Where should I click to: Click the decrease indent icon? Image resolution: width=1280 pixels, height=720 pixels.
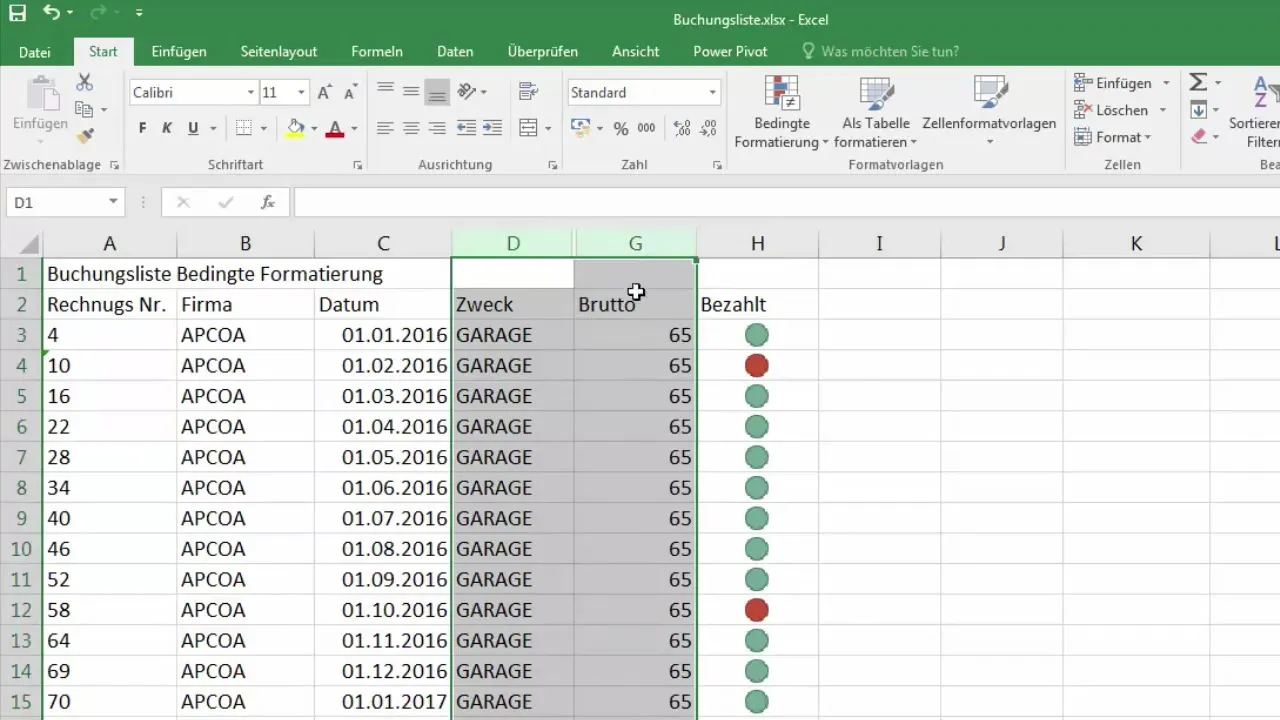[466, 128]
